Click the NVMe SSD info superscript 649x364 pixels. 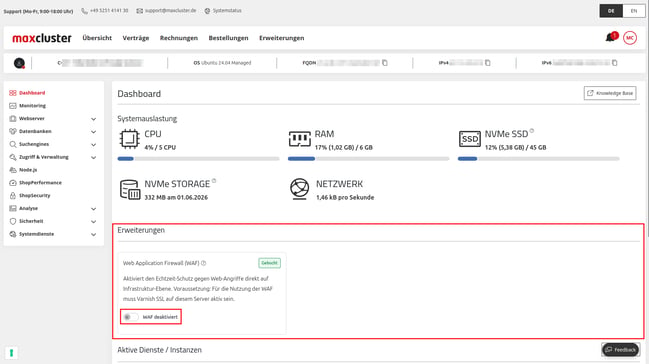[x=532, y=131]
